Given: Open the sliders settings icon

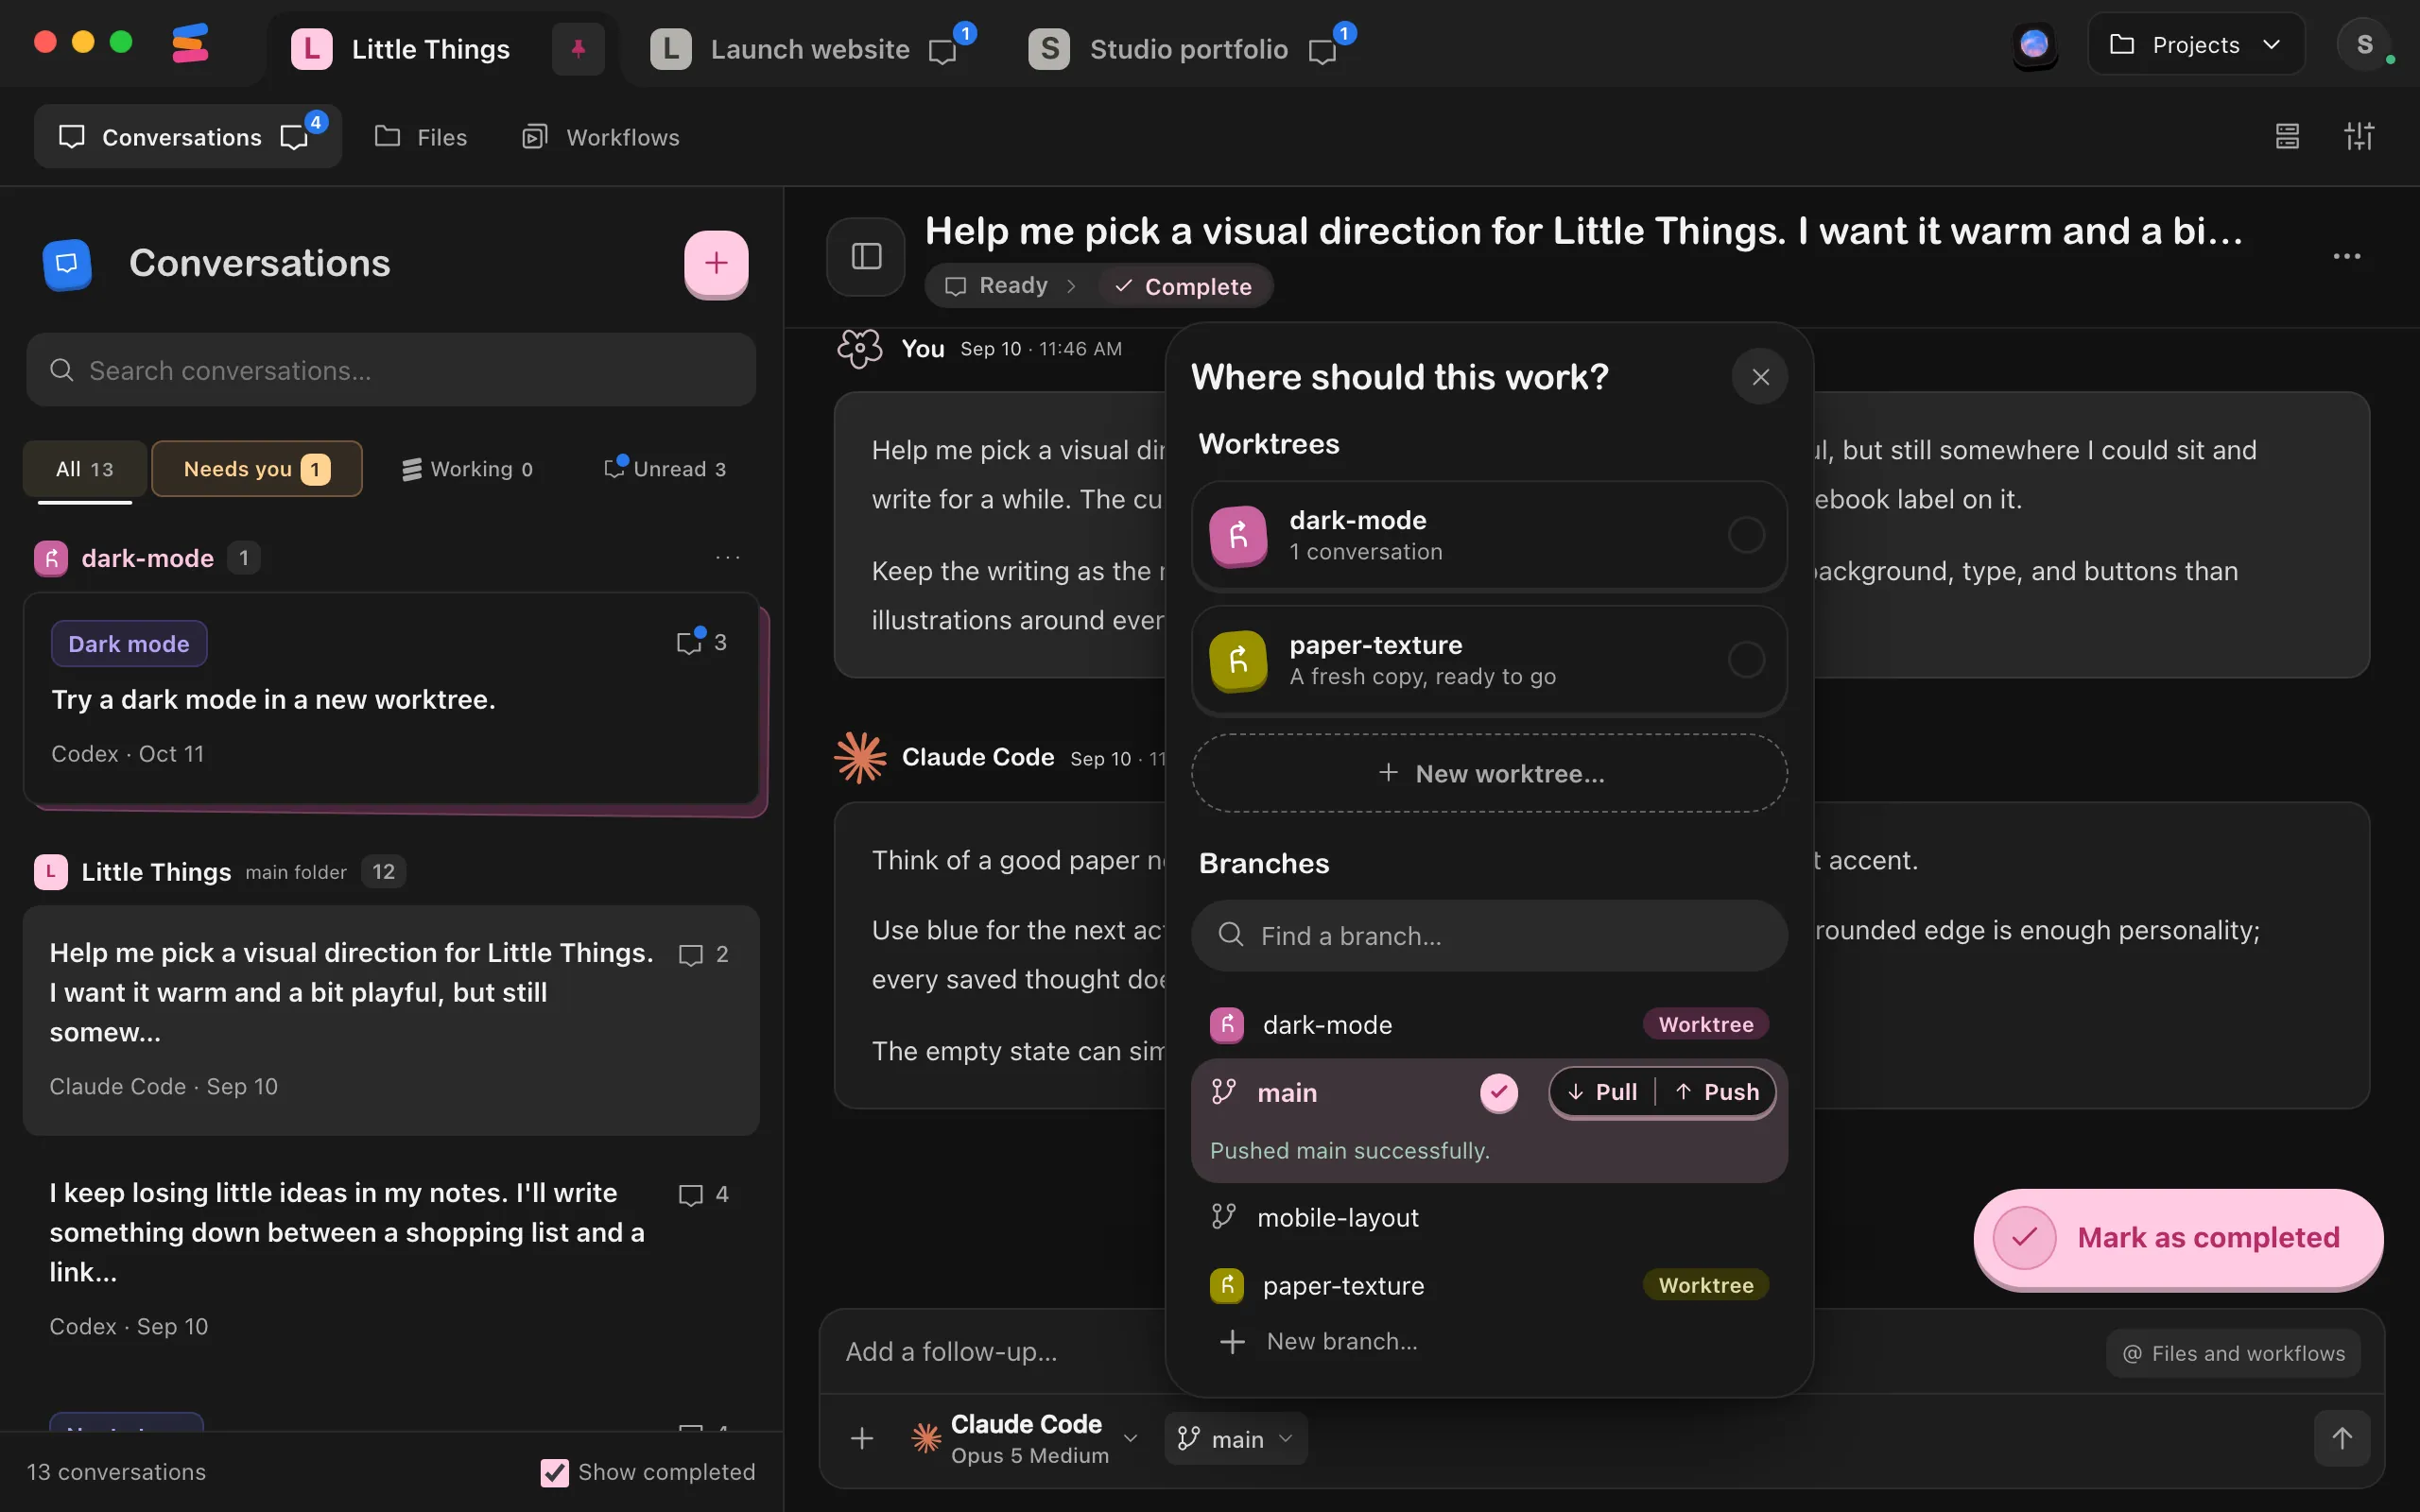Looking at the screenshot, I should pyautogui.click(x=2359, y=136).
